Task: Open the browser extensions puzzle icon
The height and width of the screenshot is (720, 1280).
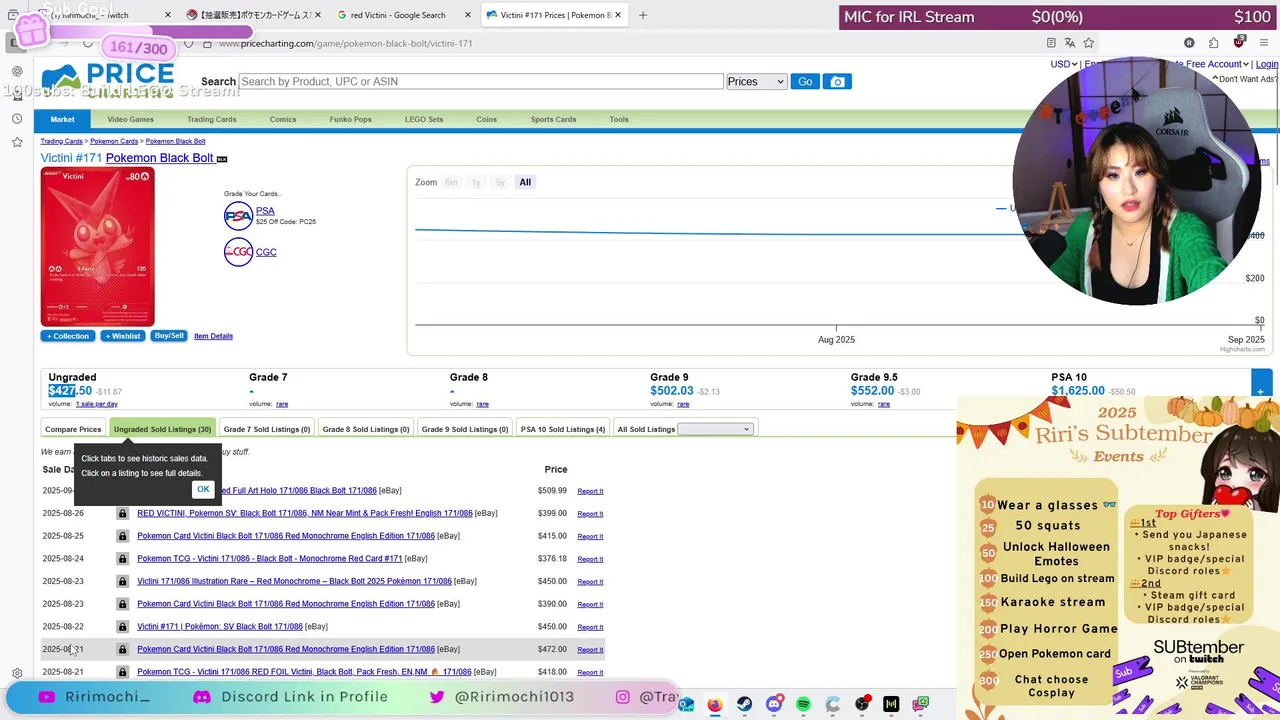Action: [x=1213, y=43]
